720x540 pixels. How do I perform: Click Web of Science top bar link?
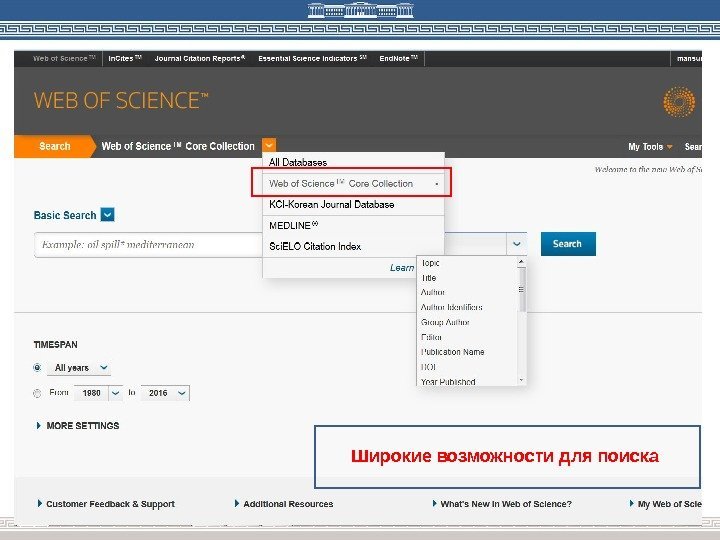click(64, 58)
